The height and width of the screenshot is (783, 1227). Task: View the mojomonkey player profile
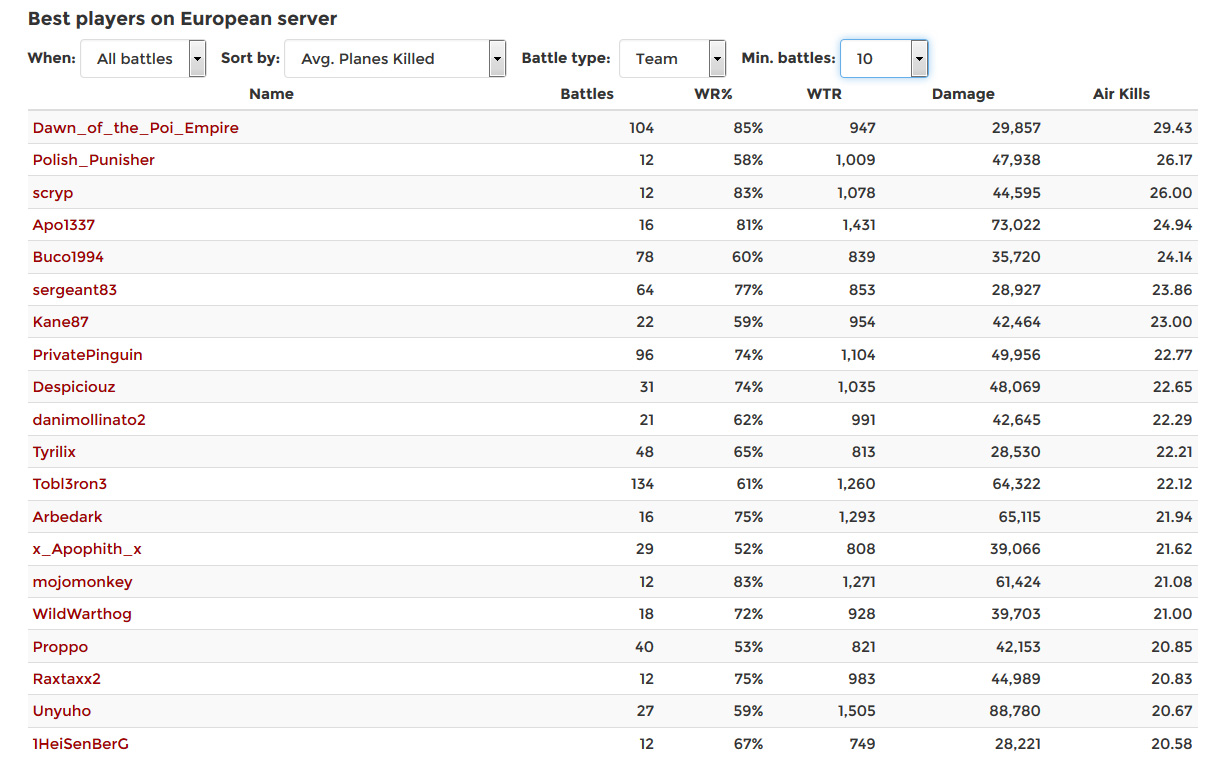click(x=82, y=582)
